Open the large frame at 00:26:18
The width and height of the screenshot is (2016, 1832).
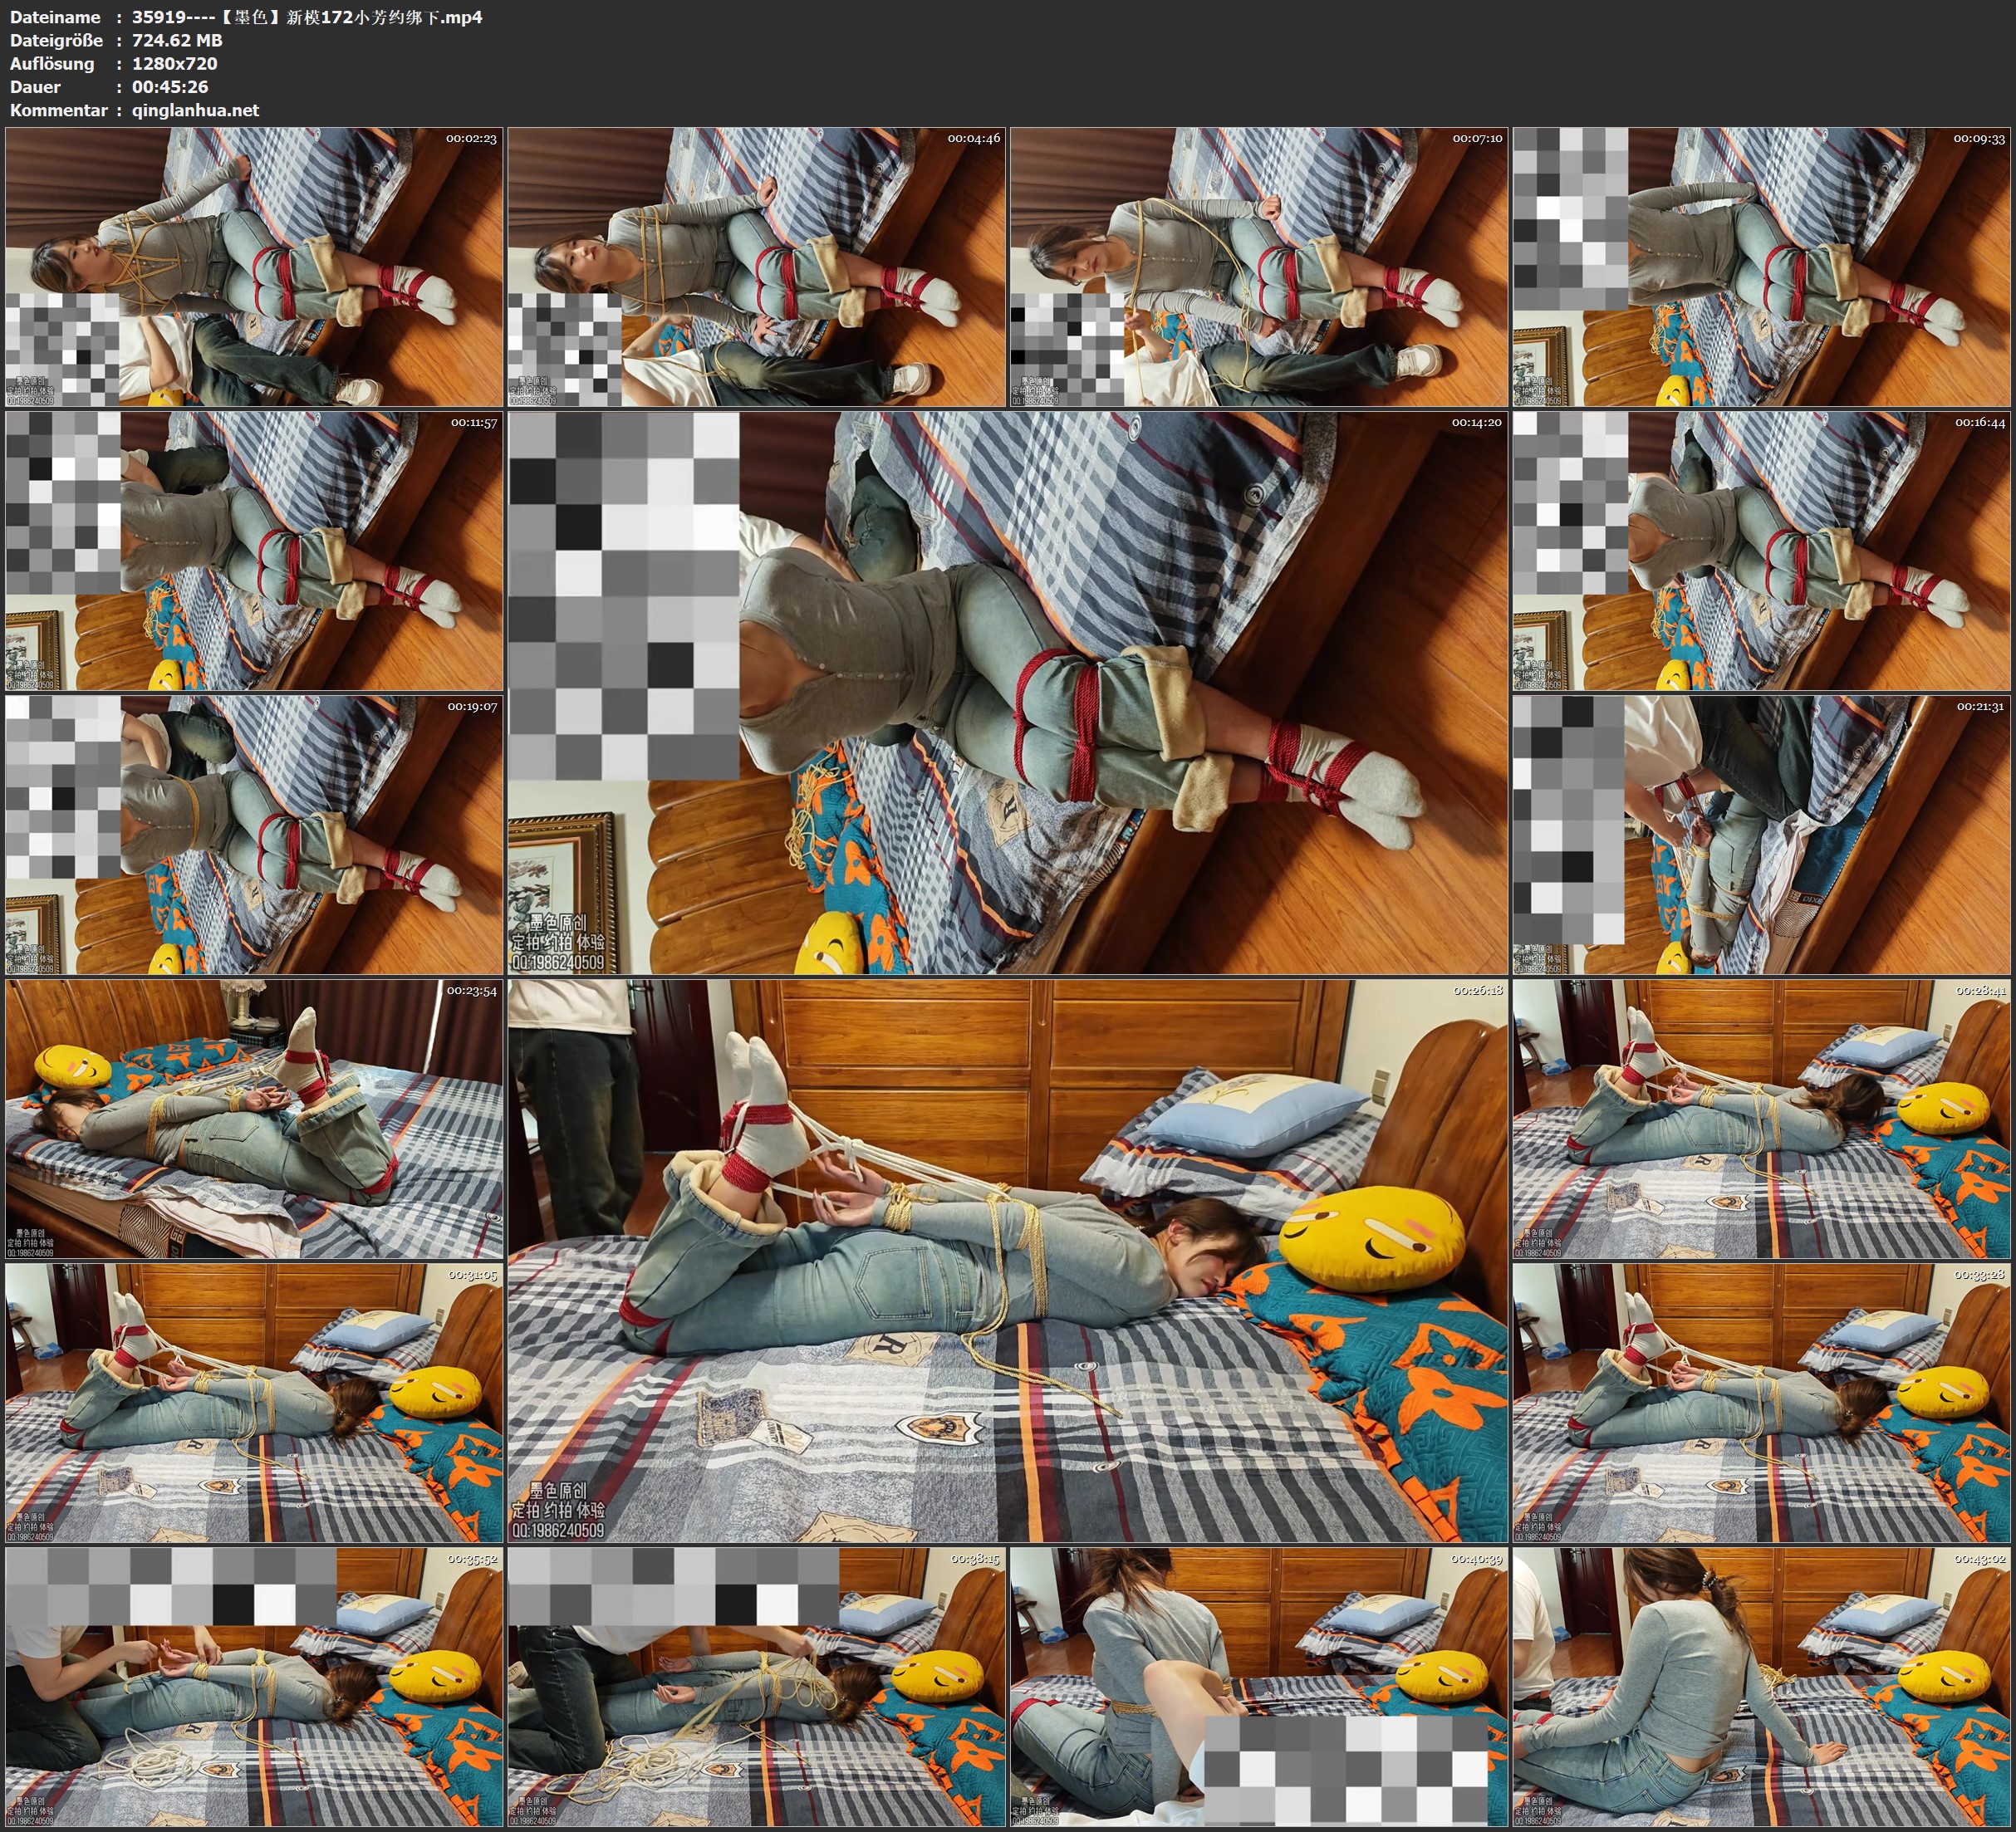[x=1008, y=1261]
